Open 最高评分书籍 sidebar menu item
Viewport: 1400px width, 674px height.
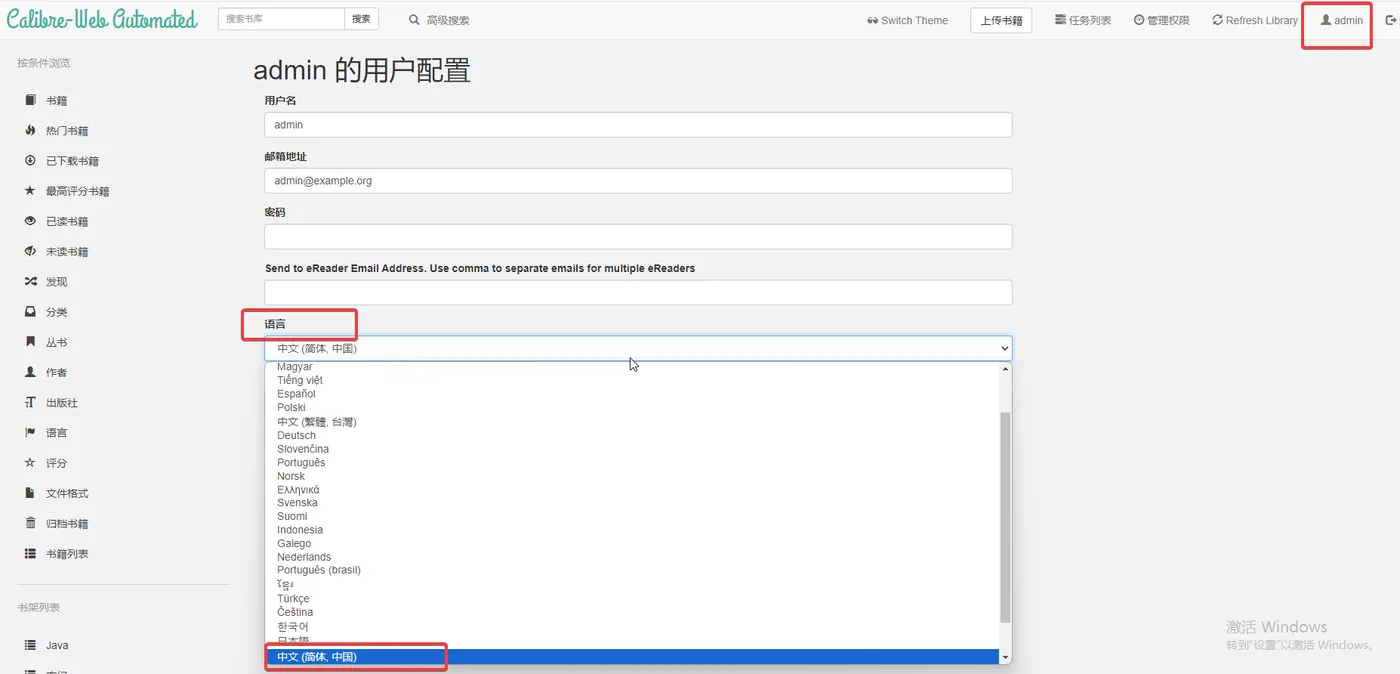[x=78, y=191]
